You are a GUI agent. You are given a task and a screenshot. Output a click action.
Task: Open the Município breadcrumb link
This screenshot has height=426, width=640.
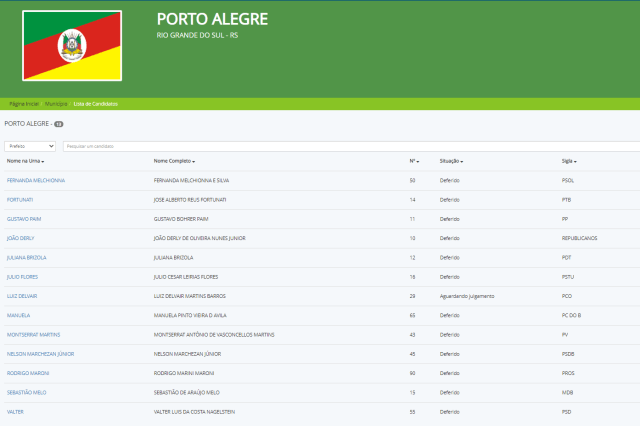click(x=56, y=104)
